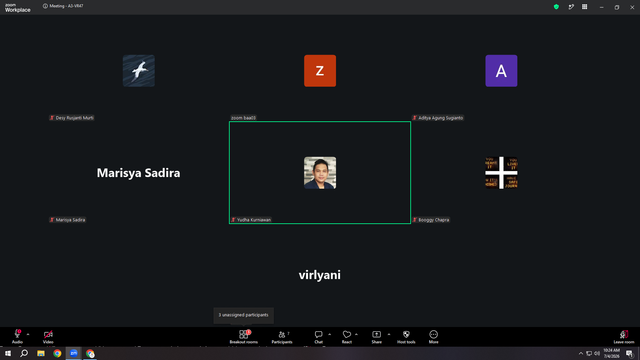The image size is (640, 360).
Task: Open the React menu
Action: pyautogui.click(x=347, y=337)
